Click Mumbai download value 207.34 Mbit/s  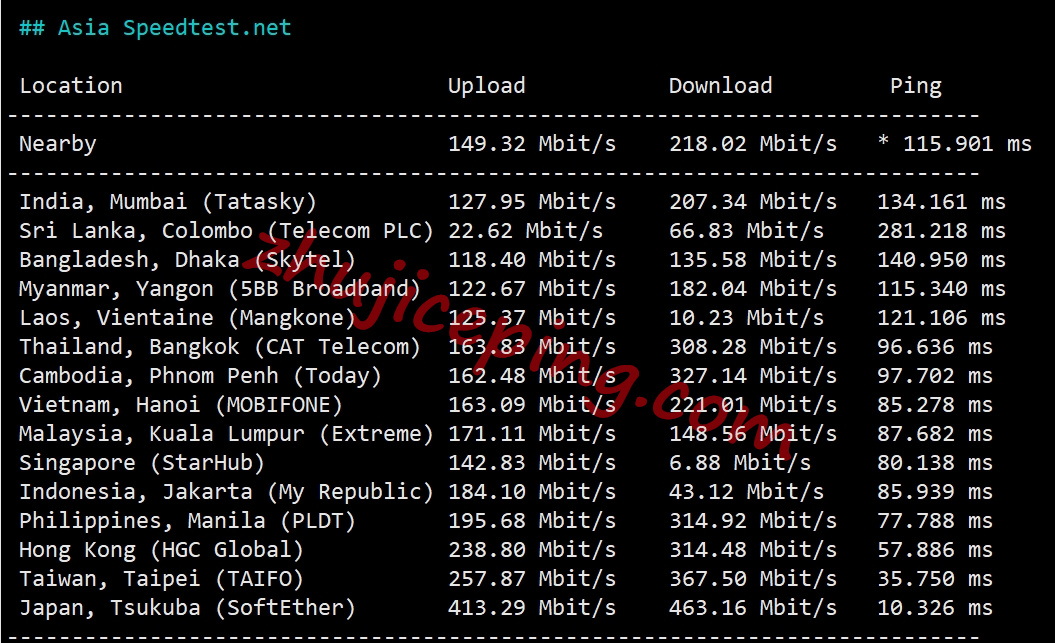click(x=753, y=201)
